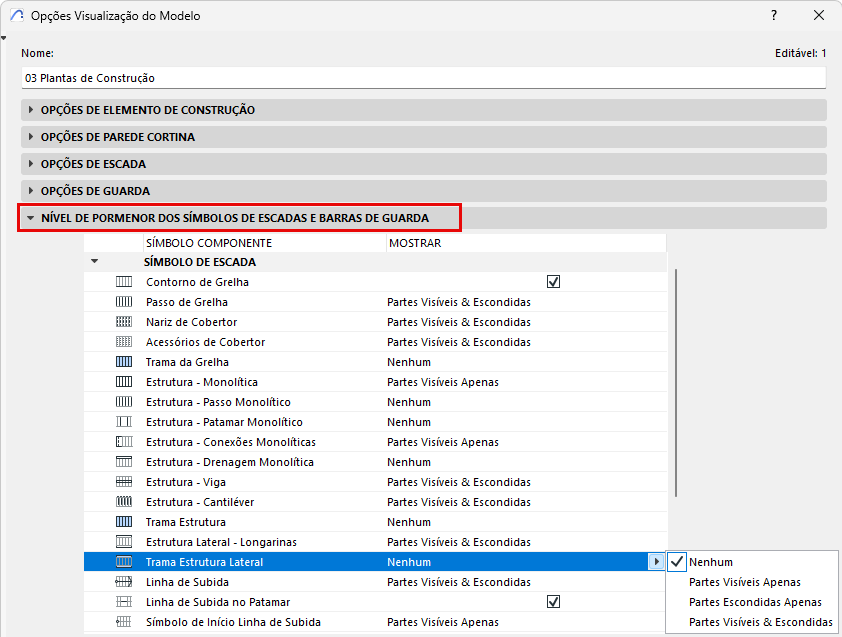Open help with the question mark button
Viewport: 842px width, 637px height.
(774, 15)
